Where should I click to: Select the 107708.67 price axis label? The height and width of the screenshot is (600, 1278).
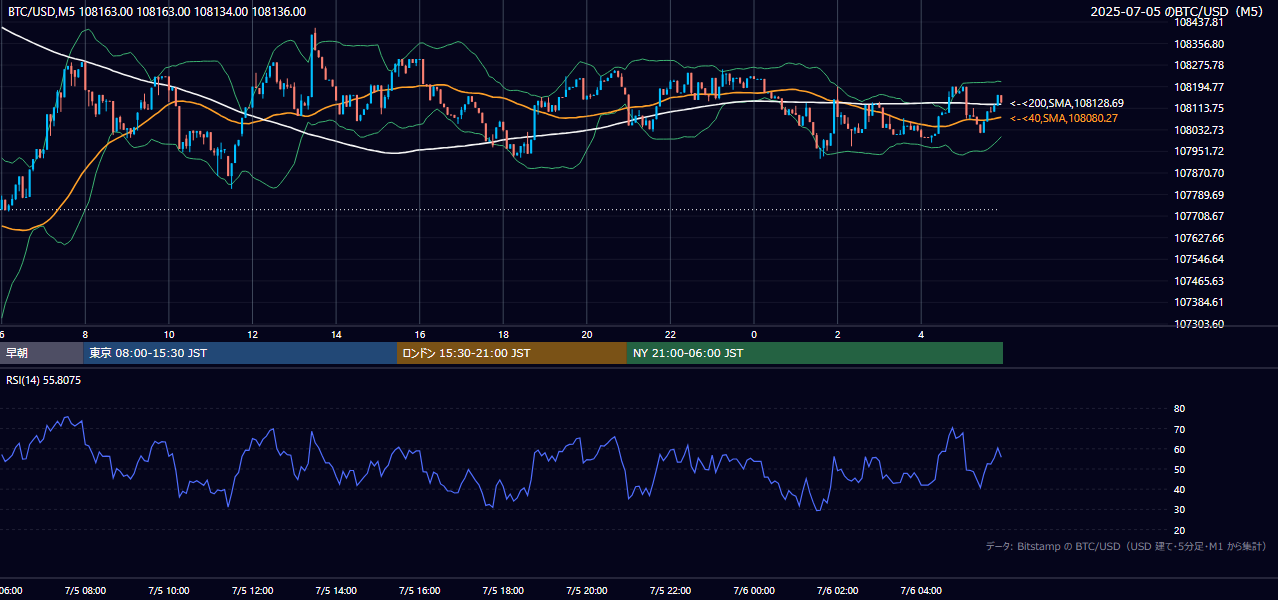tap(1199, 216)
